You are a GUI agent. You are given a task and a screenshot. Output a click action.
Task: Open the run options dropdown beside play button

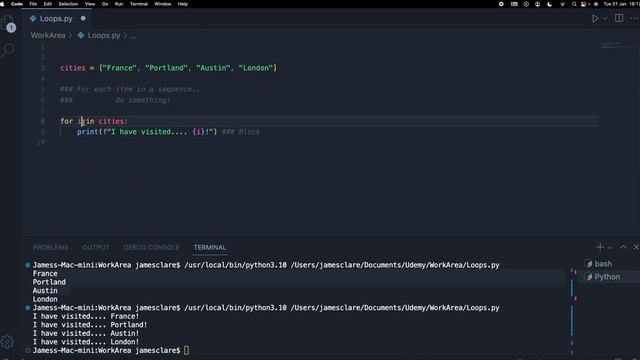605,18
